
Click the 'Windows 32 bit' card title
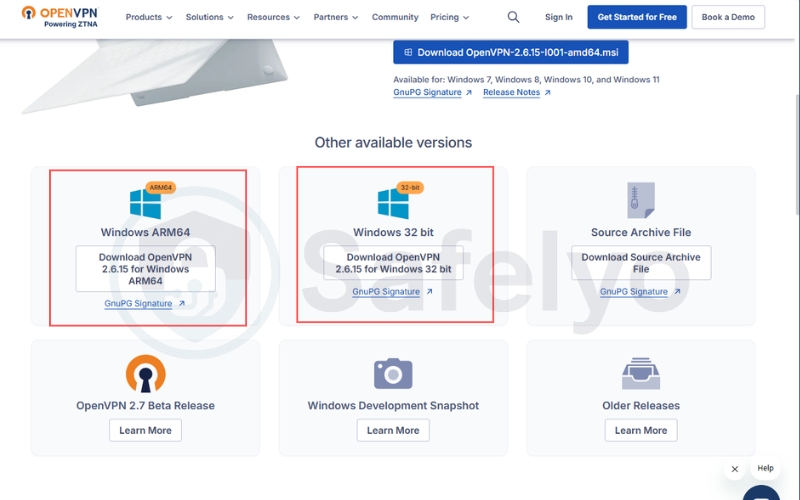pos(393,232)
